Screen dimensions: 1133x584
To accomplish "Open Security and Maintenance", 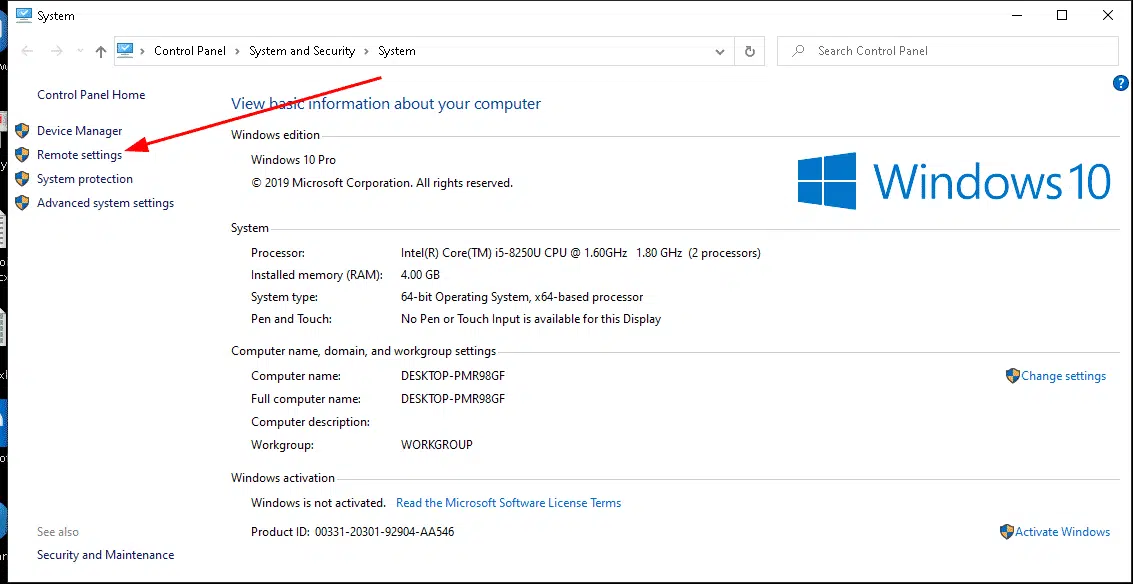I will pyautogui.click(x=105, y=555).
